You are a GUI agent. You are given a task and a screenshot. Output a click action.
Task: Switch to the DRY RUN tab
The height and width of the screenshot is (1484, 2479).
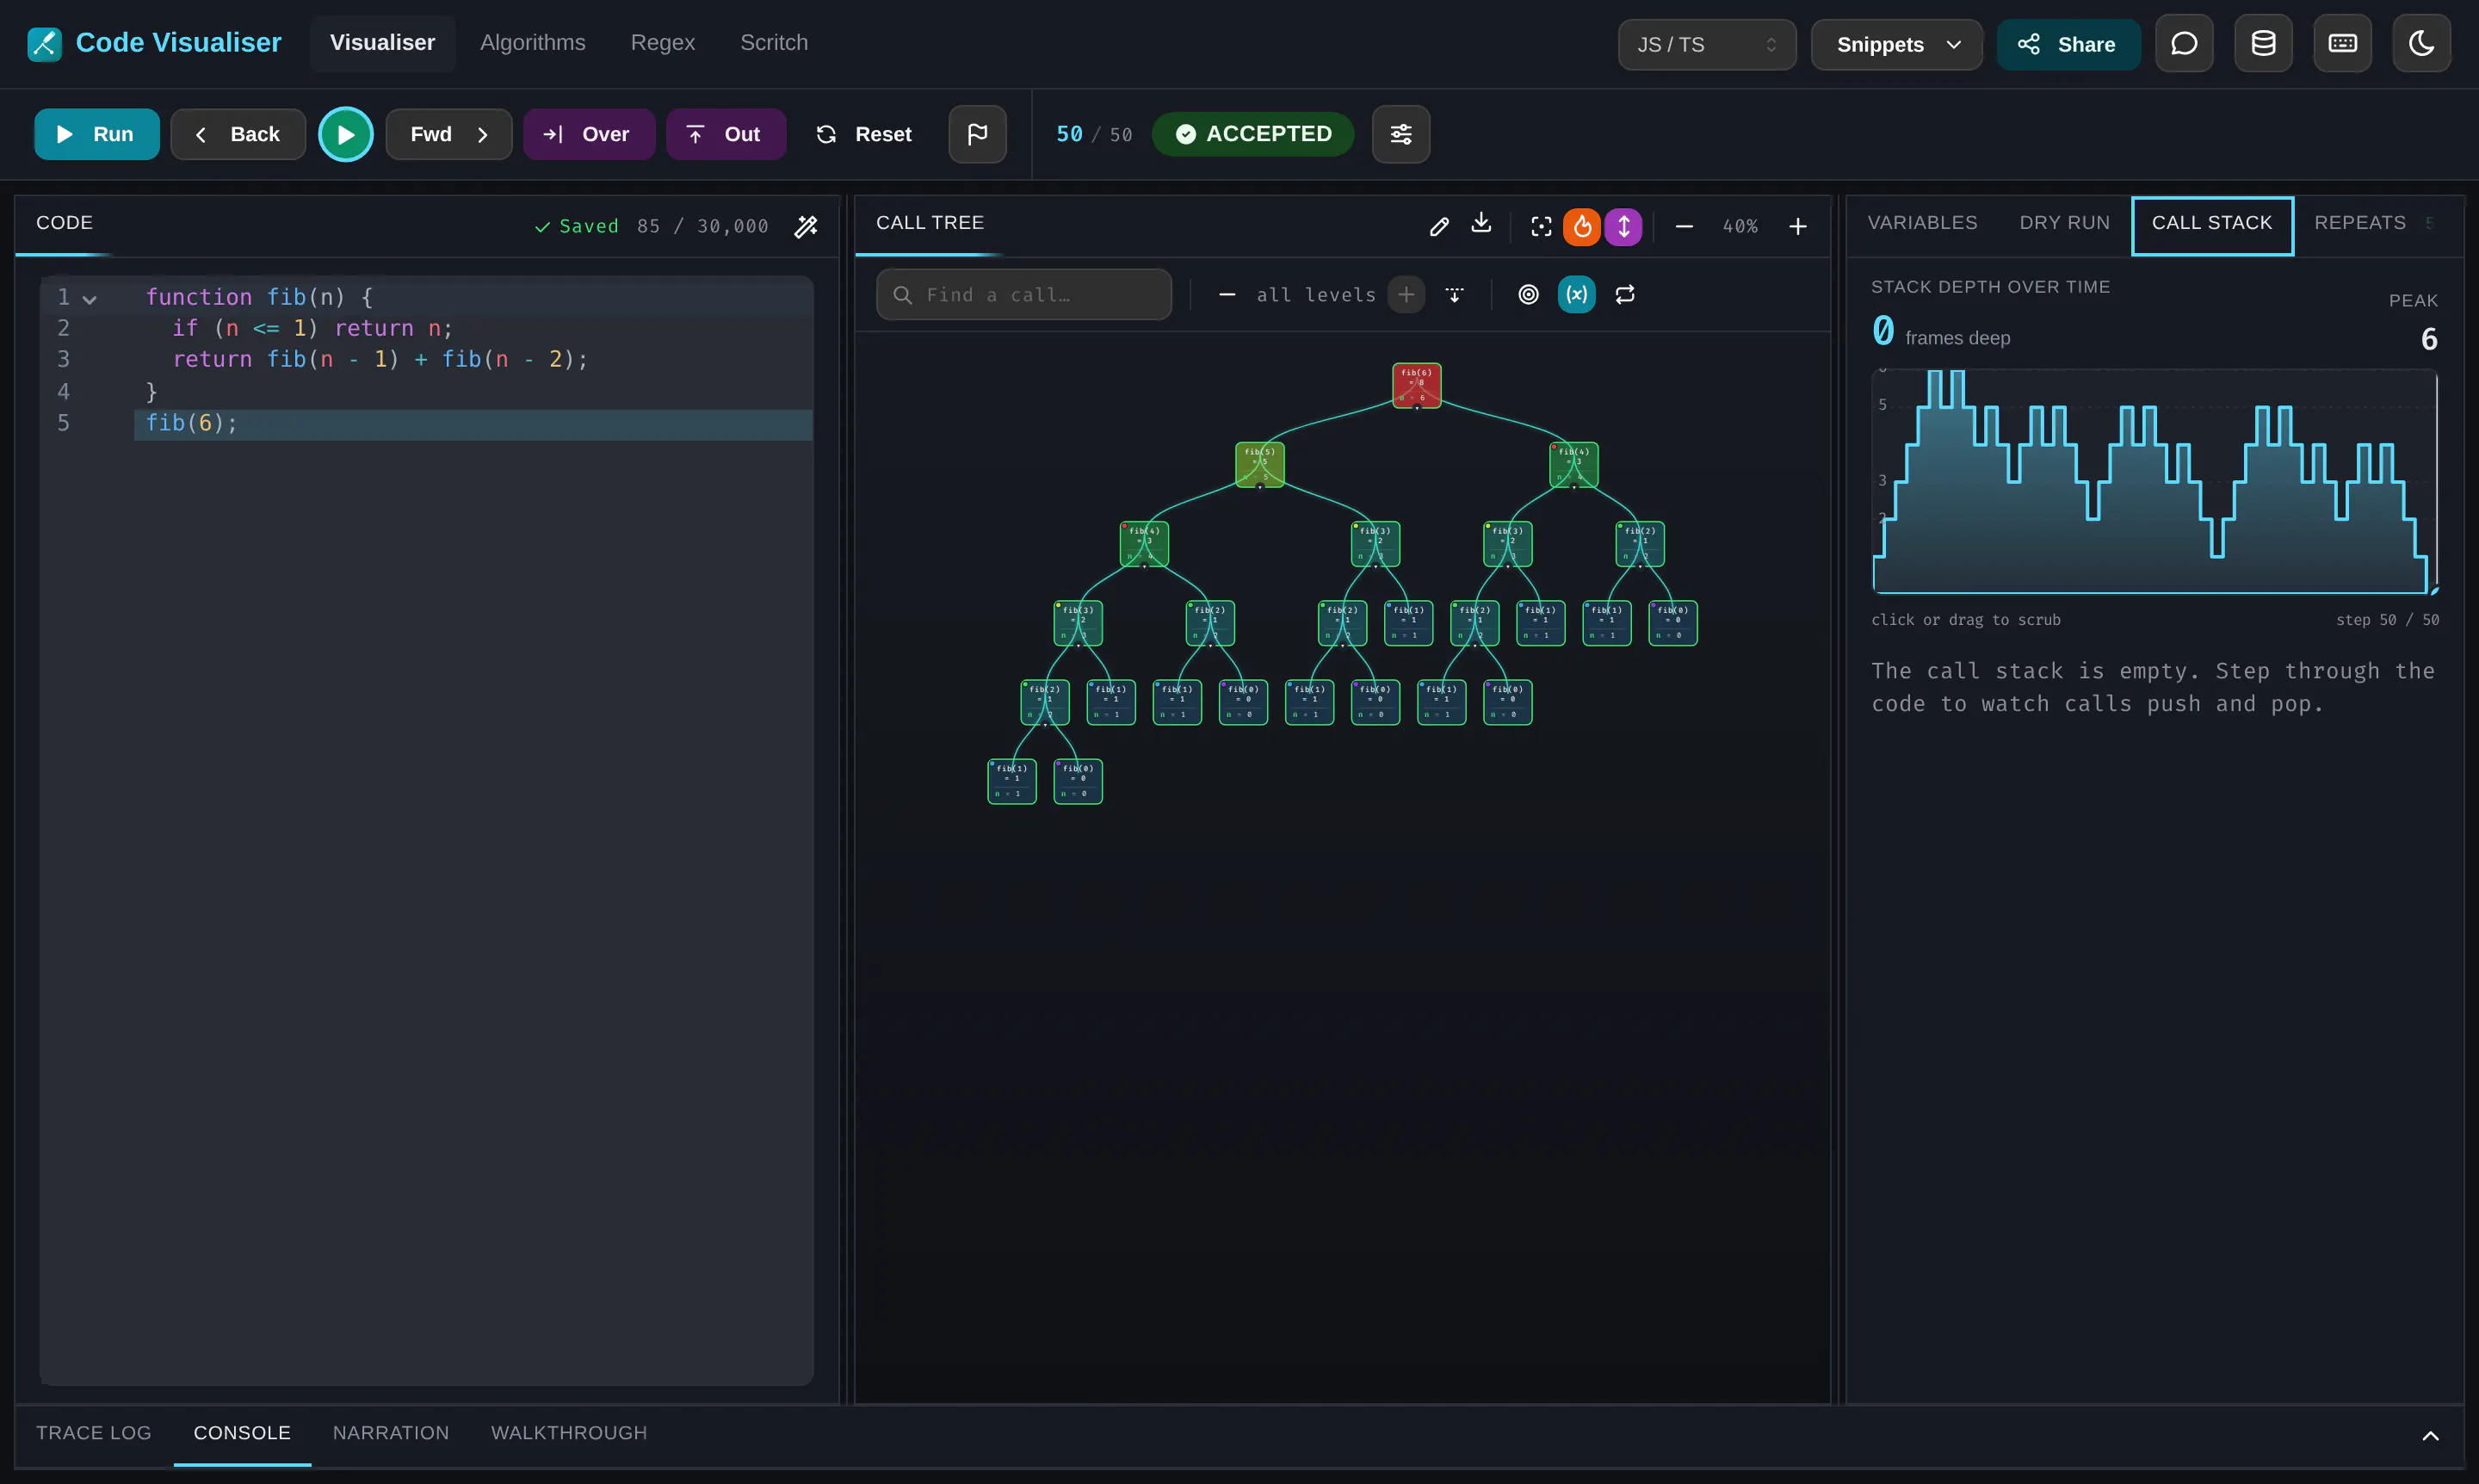click(2065, 223)
